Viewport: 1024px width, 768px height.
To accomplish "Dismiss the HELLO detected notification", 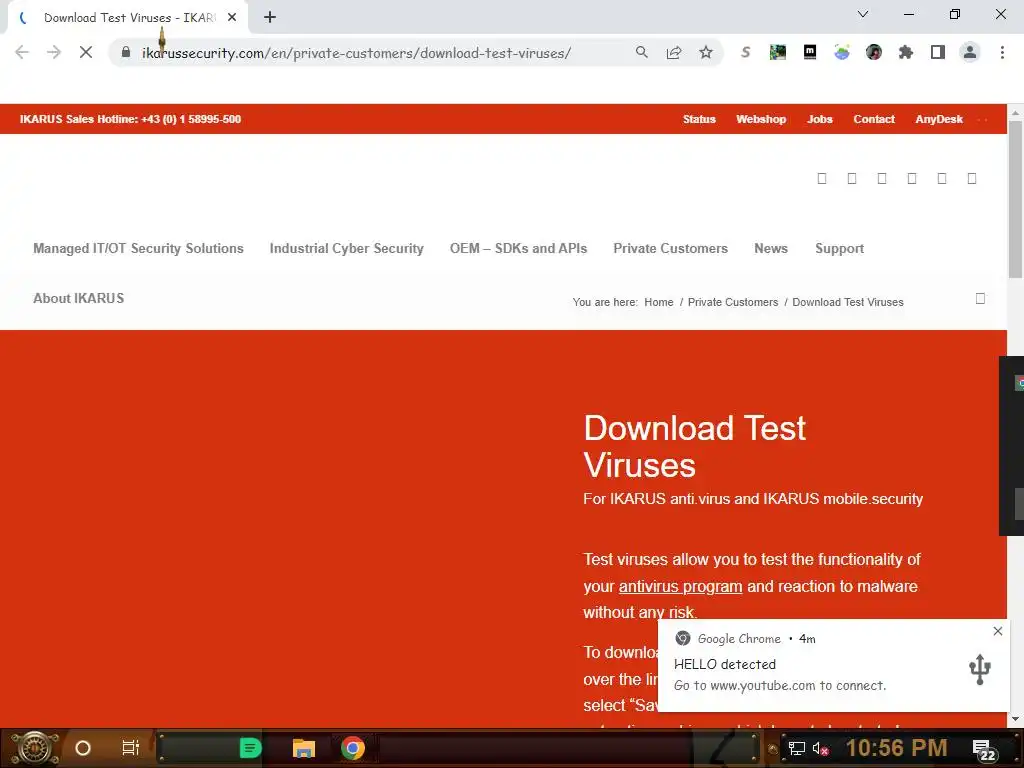I will click(x=997, y=631).
